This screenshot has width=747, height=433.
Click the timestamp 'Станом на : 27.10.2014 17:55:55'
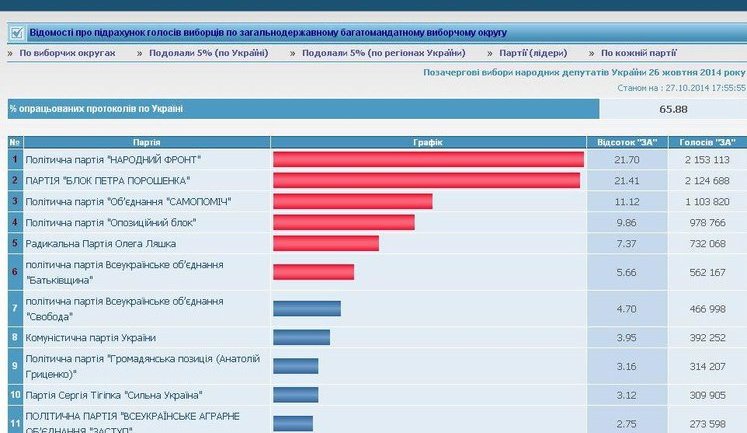click(681, 88)
